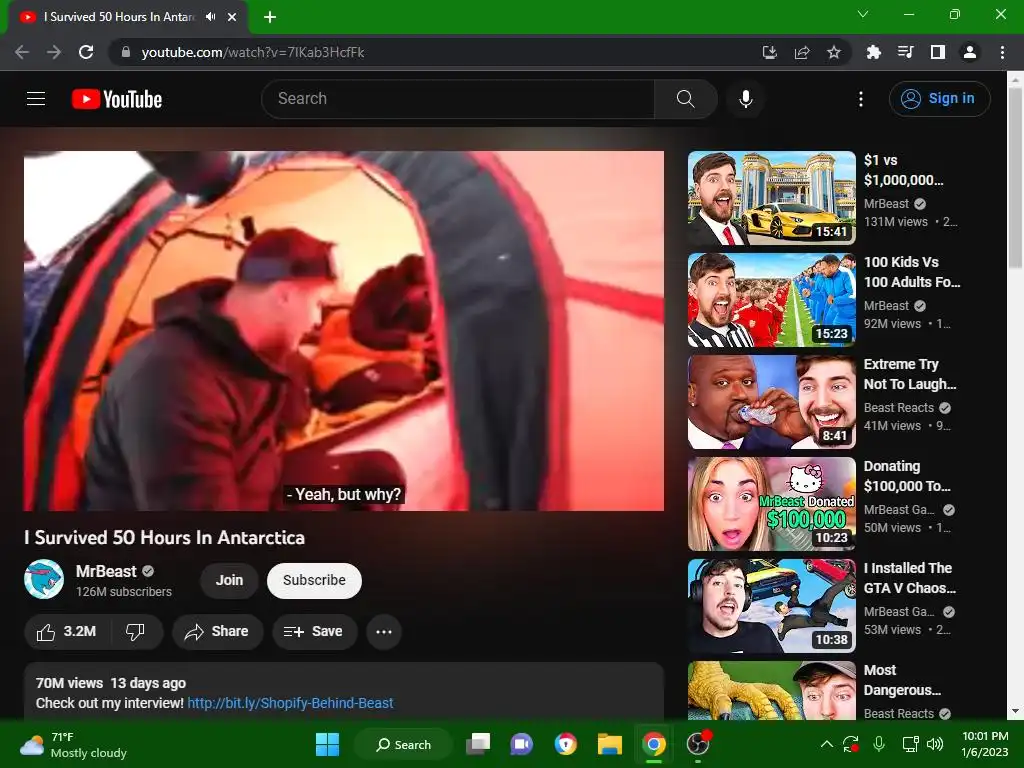
Task: Open OBS Studio from taskbar
Action: pos(698,744)
